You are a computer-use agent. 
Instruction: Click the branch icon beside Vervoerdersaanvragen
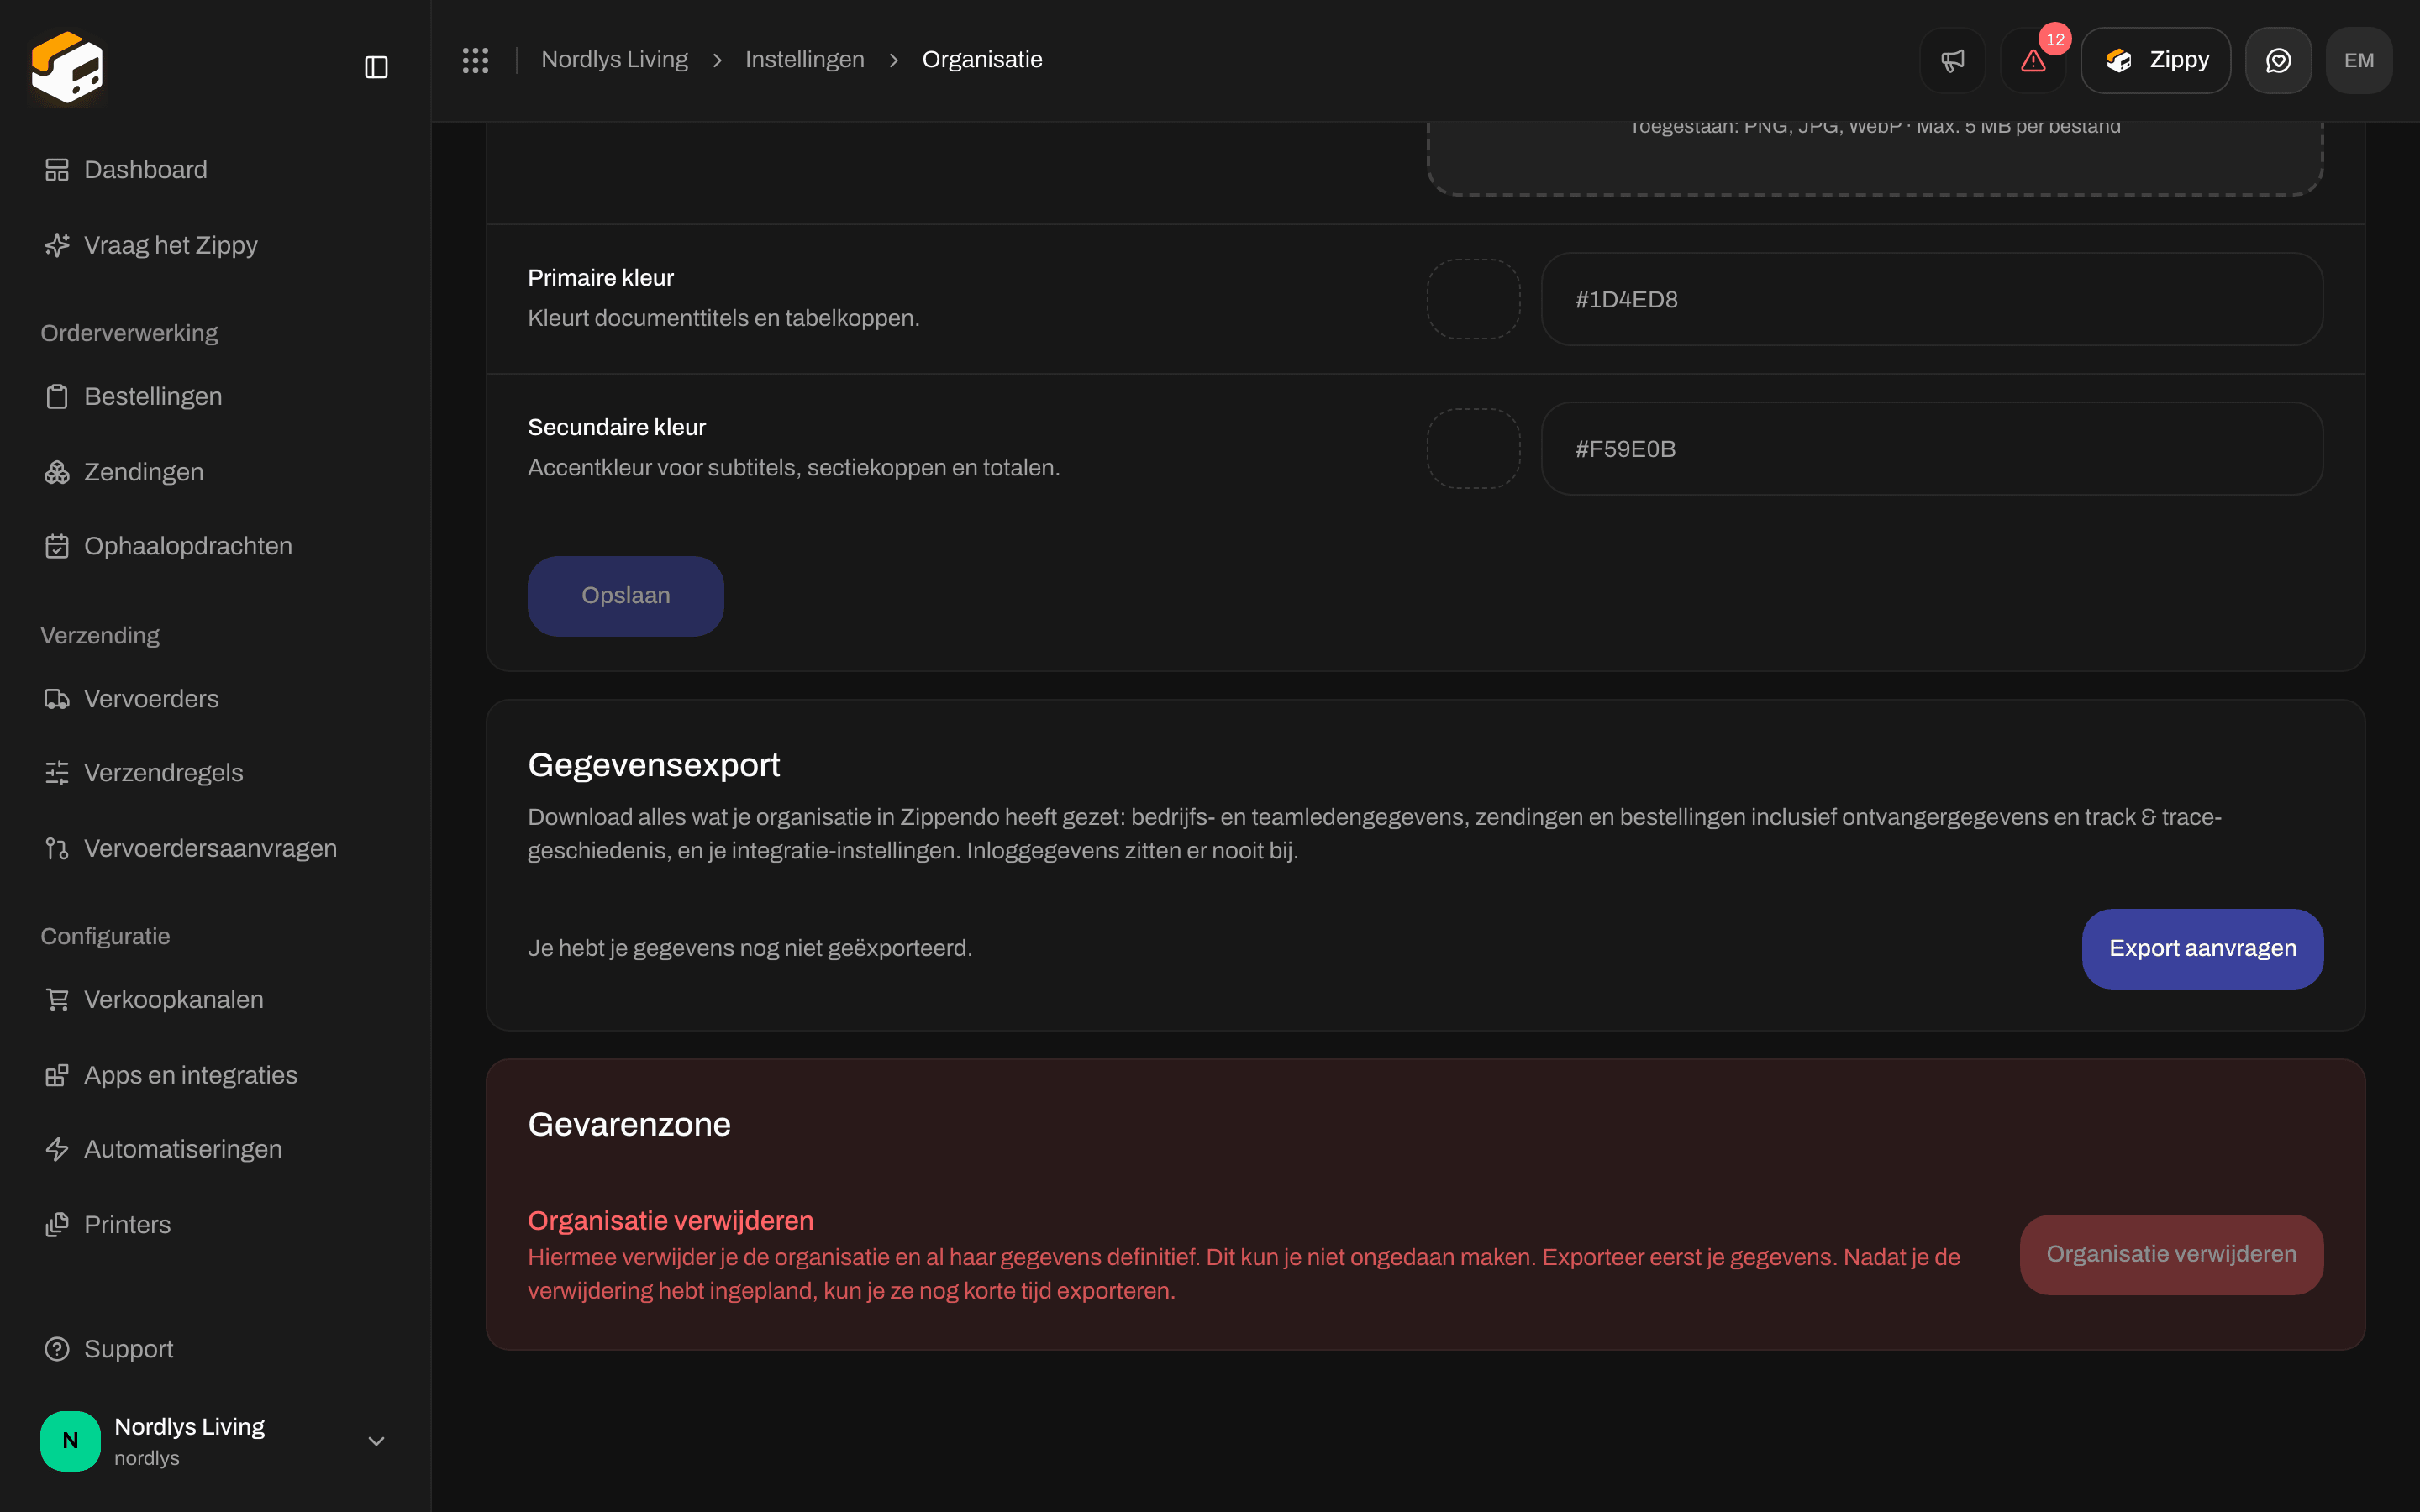[57, 849]
